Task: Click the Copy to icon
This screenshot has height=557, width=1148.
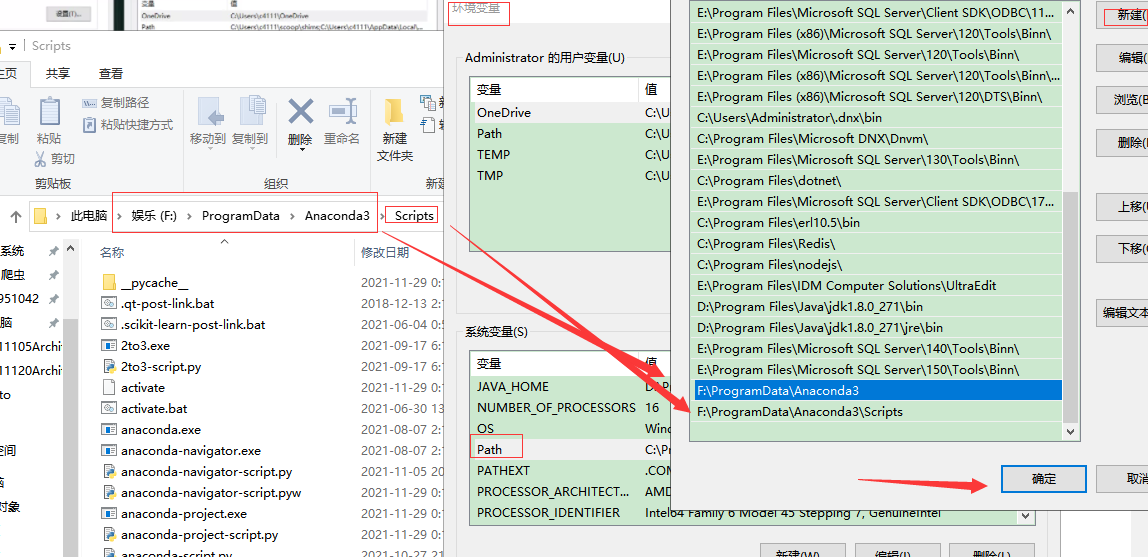Action: [252, 113]
